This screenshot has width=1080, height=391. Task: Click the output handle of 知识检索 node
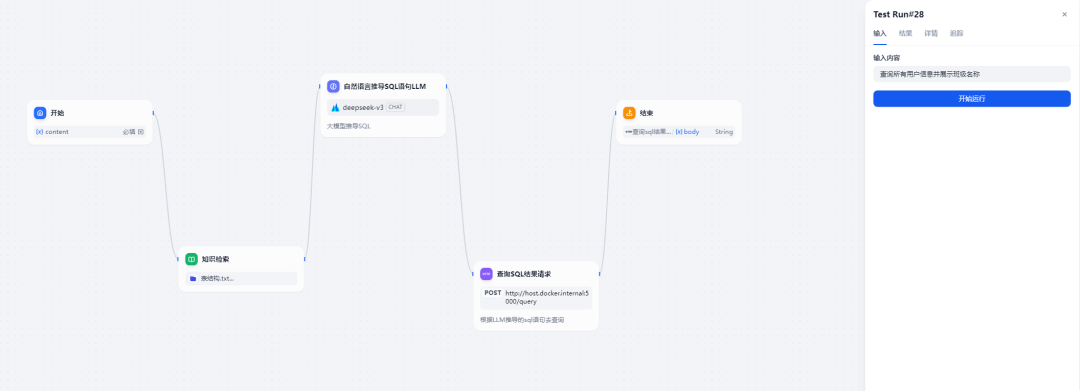(304, 260)
